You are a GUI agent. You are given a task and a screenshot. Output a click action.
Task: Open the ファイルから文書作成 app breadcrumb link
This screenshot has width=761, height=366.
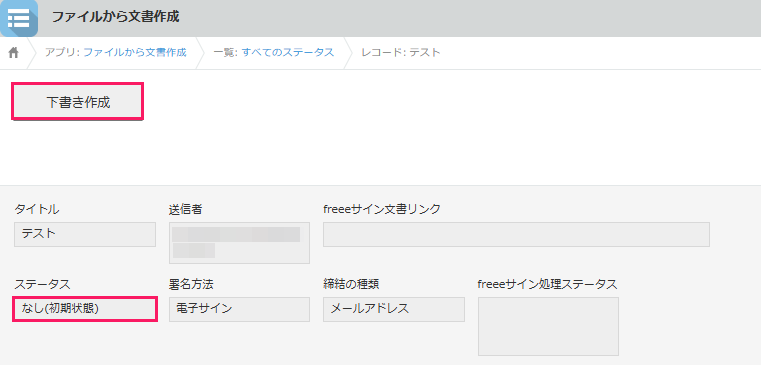135,52
